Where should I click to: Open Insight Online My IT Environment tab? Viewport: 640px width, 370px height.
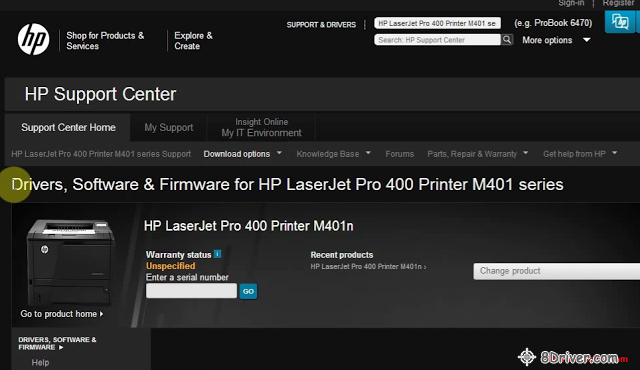(x=261, y=128)
